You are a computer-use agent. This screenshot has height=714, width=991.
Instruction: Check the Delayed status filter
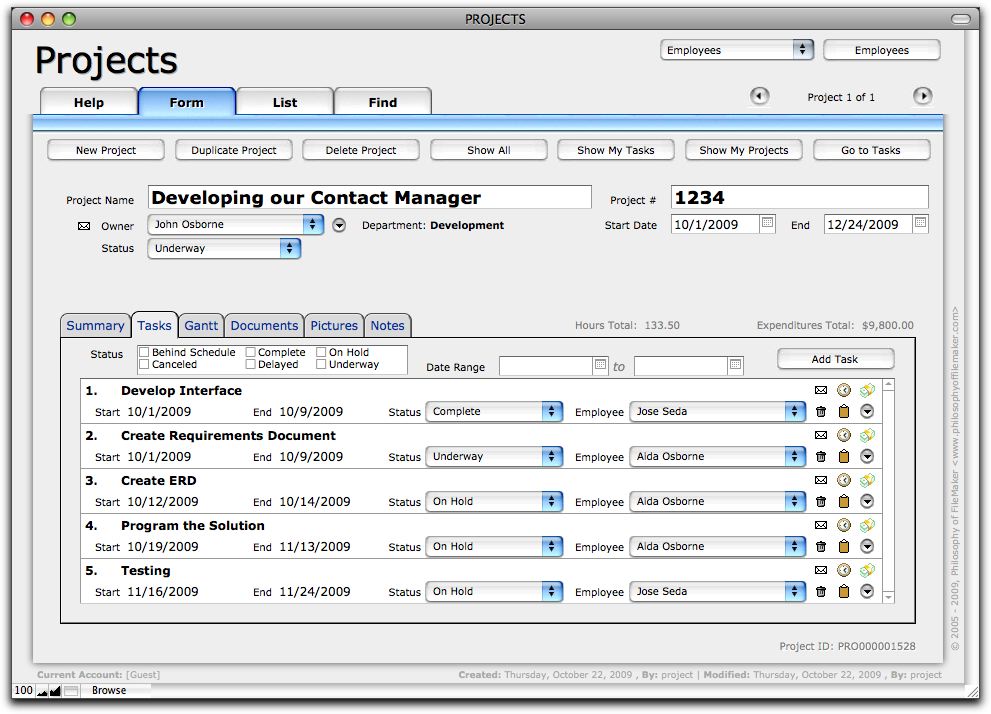[250, 364]
